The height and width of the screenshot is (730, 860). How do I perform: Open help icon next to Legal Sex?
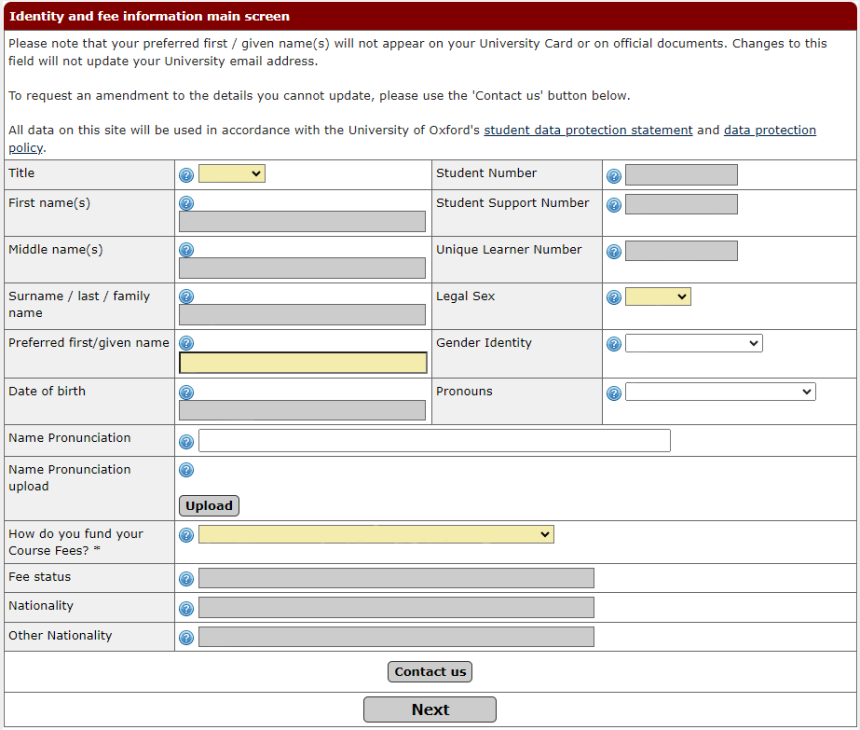coord(614,297)
